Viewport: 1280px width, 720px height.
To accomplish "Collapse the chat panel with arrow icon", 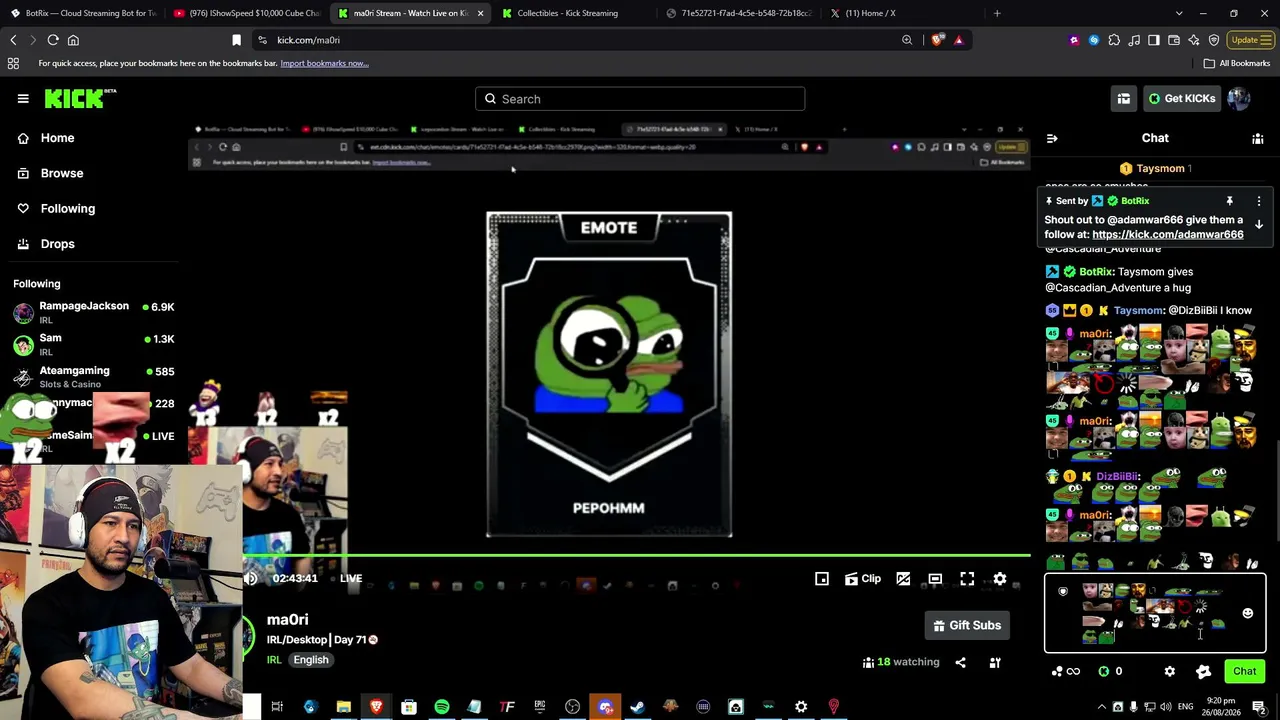I will click(x=1051, y=138).
